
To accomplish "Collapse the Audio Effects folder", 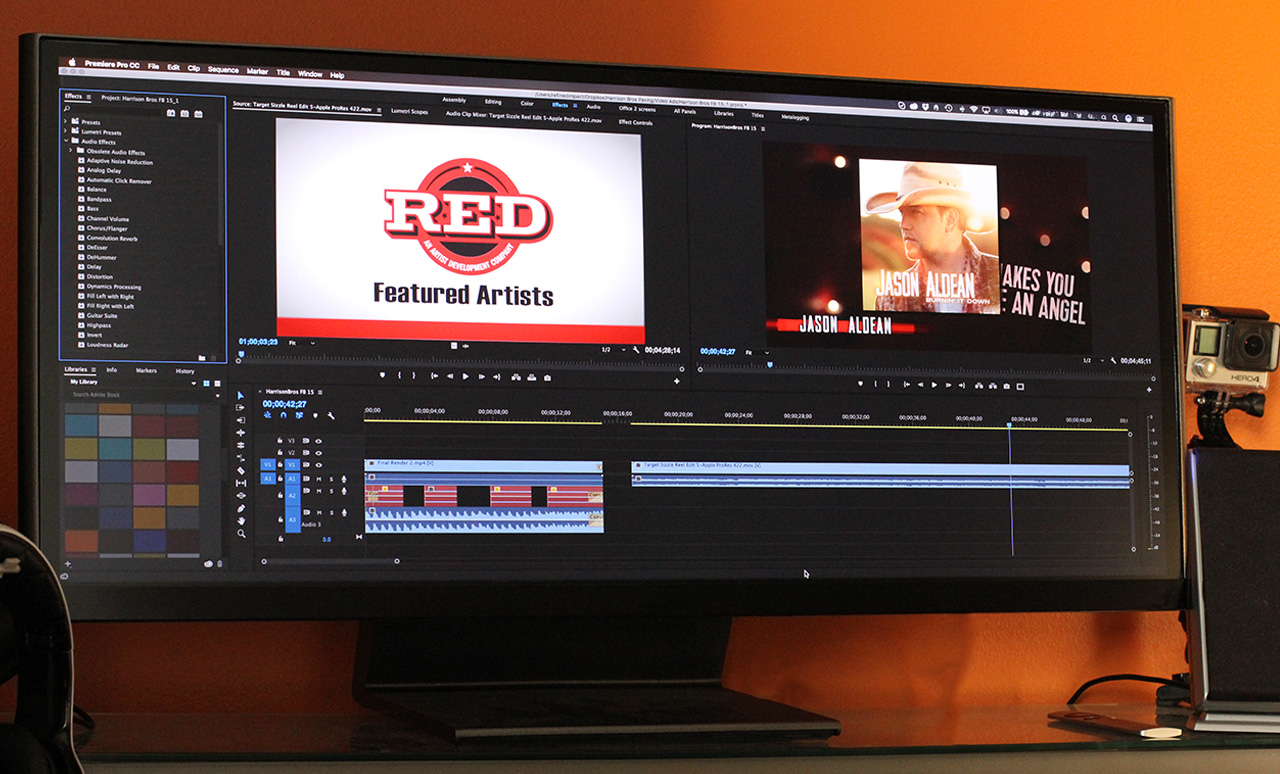I will (x=66, y=141).
